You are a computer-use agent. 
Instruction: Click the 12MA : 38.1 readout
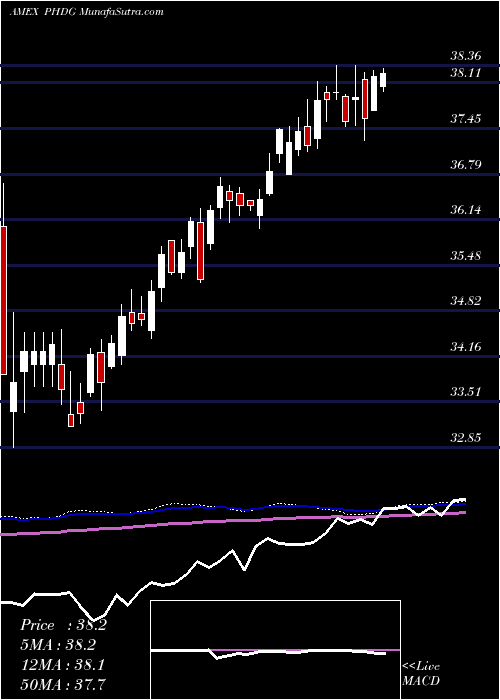(x=62, y=665)
